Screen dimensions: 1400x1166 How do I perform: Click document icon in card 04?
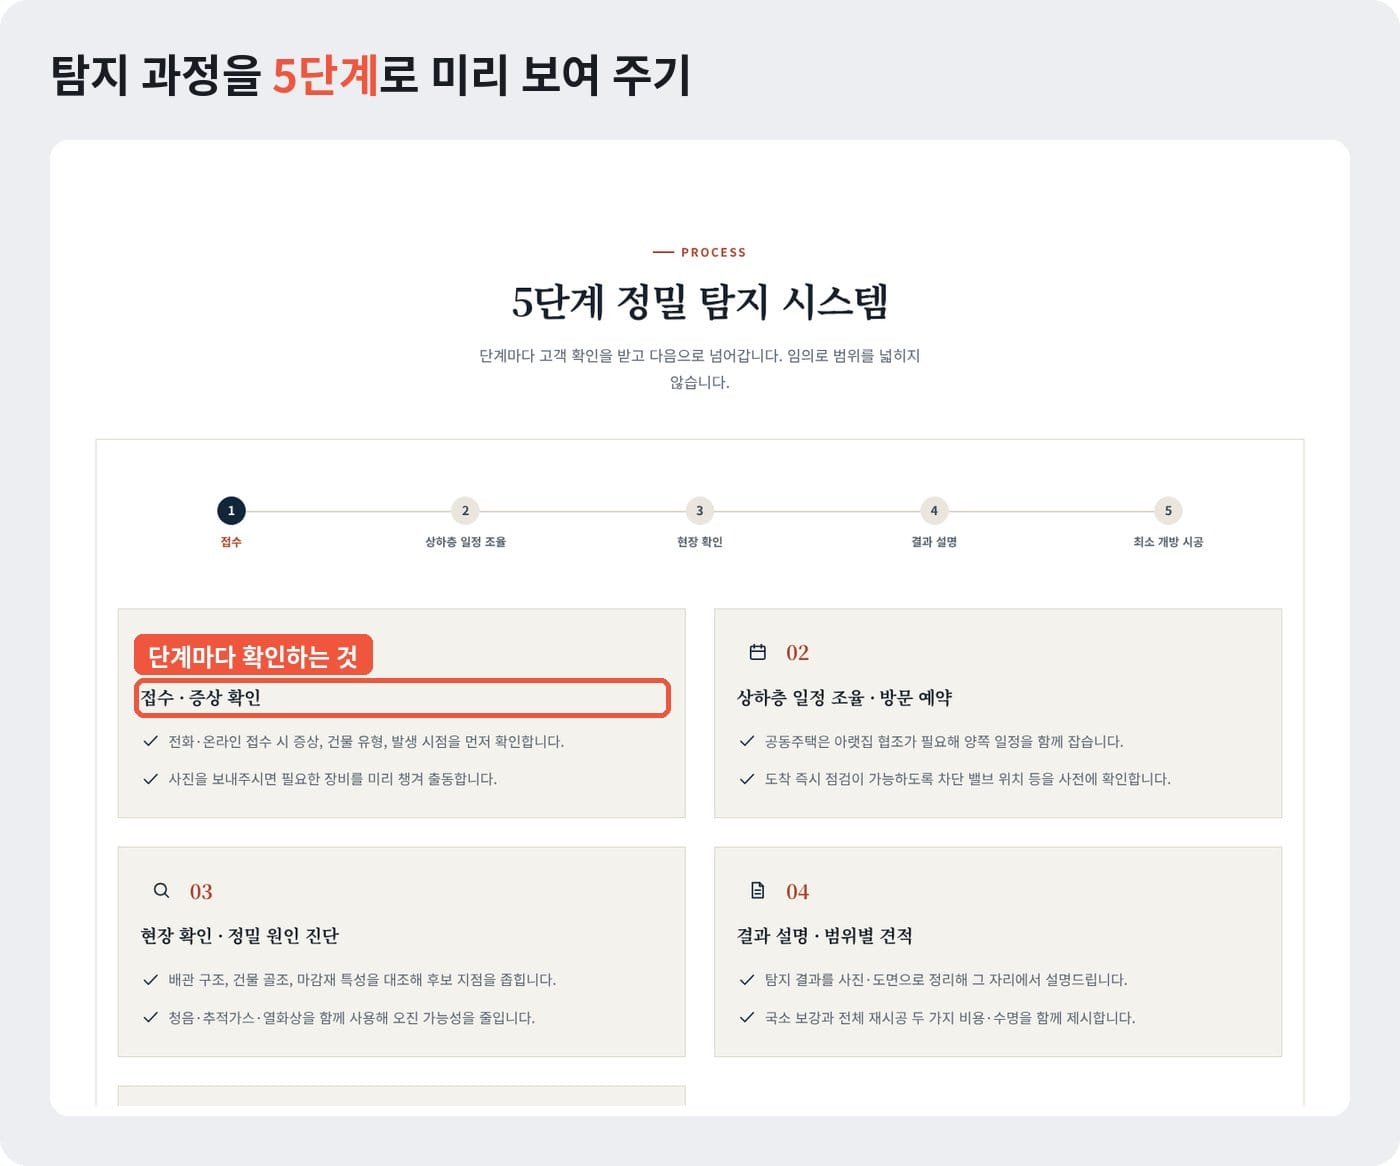(x=758, y=890)
